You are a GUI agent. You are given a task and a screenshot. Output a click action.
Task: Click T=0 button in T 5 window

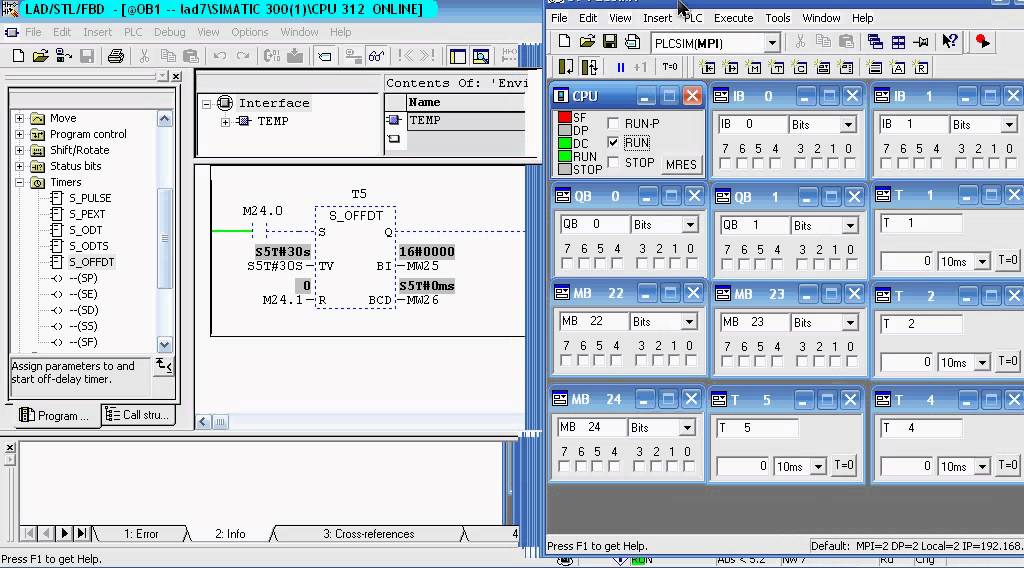pyautogui.click(x=844, y=465)
